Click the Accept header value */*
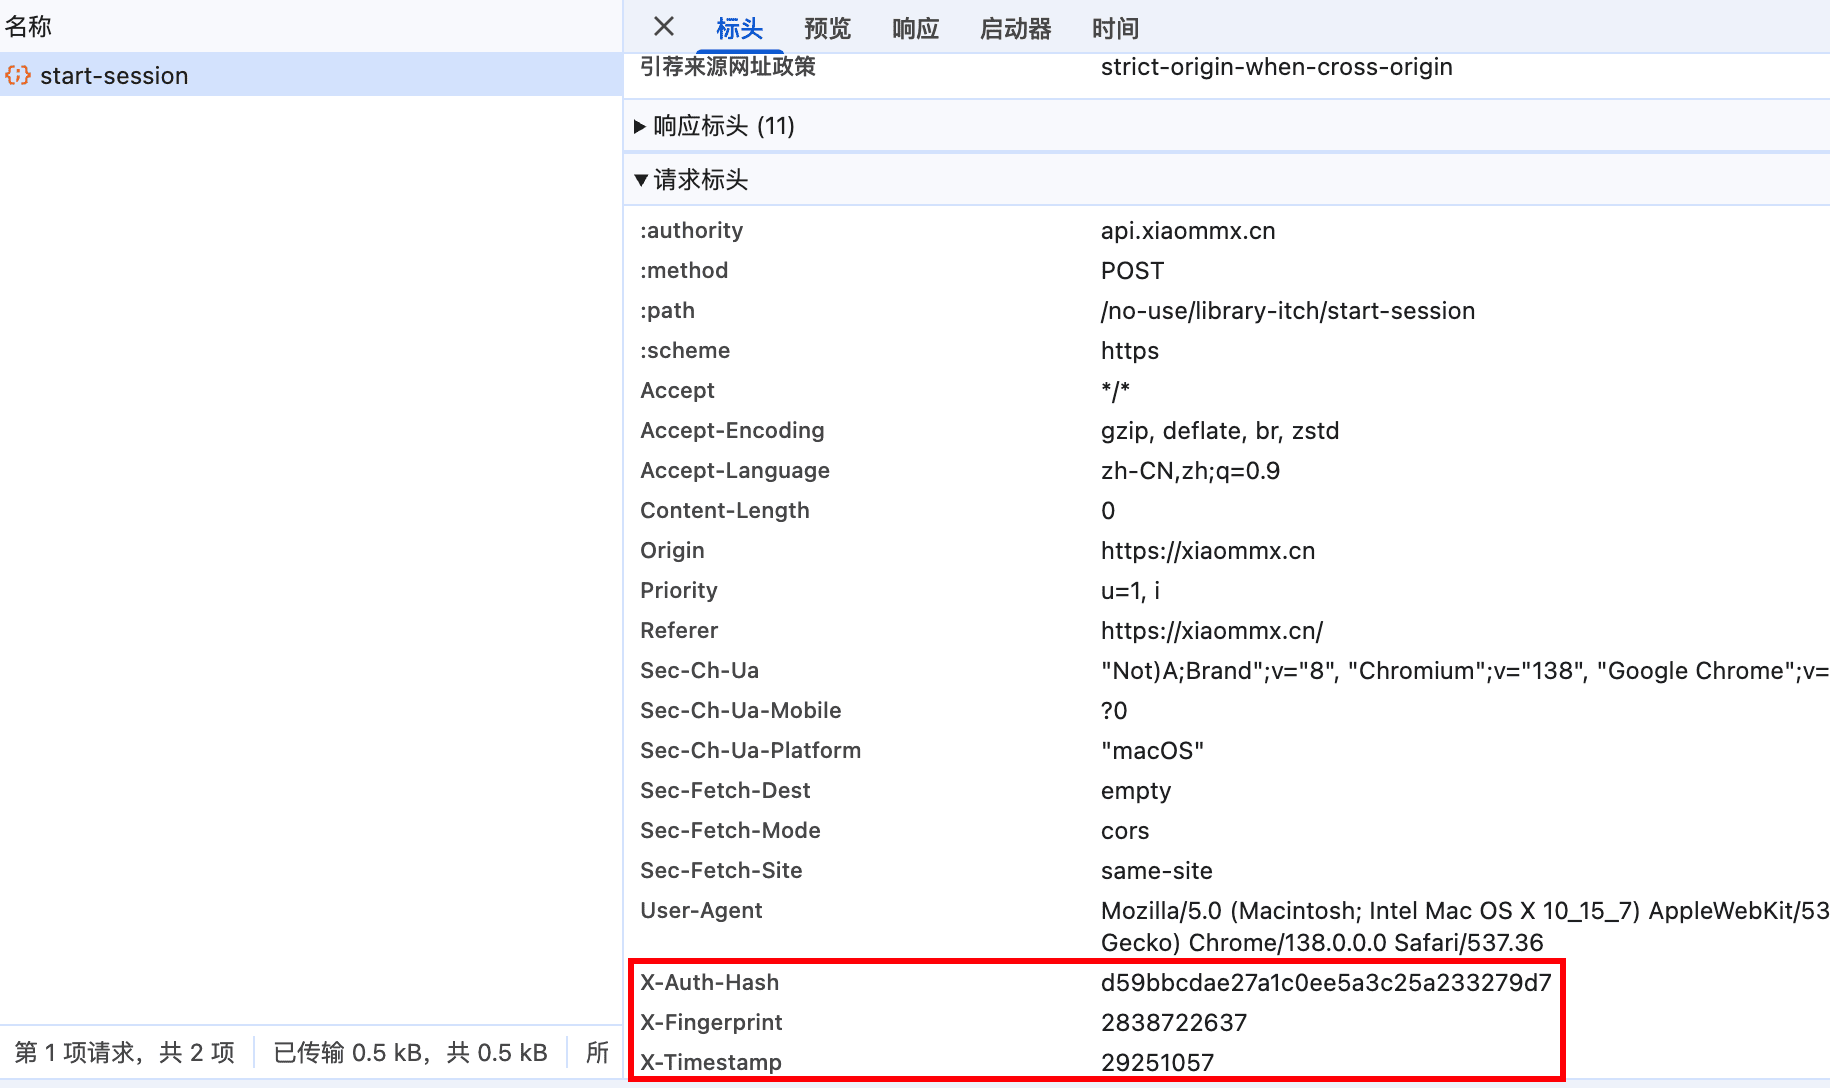 coord(1115,391)
